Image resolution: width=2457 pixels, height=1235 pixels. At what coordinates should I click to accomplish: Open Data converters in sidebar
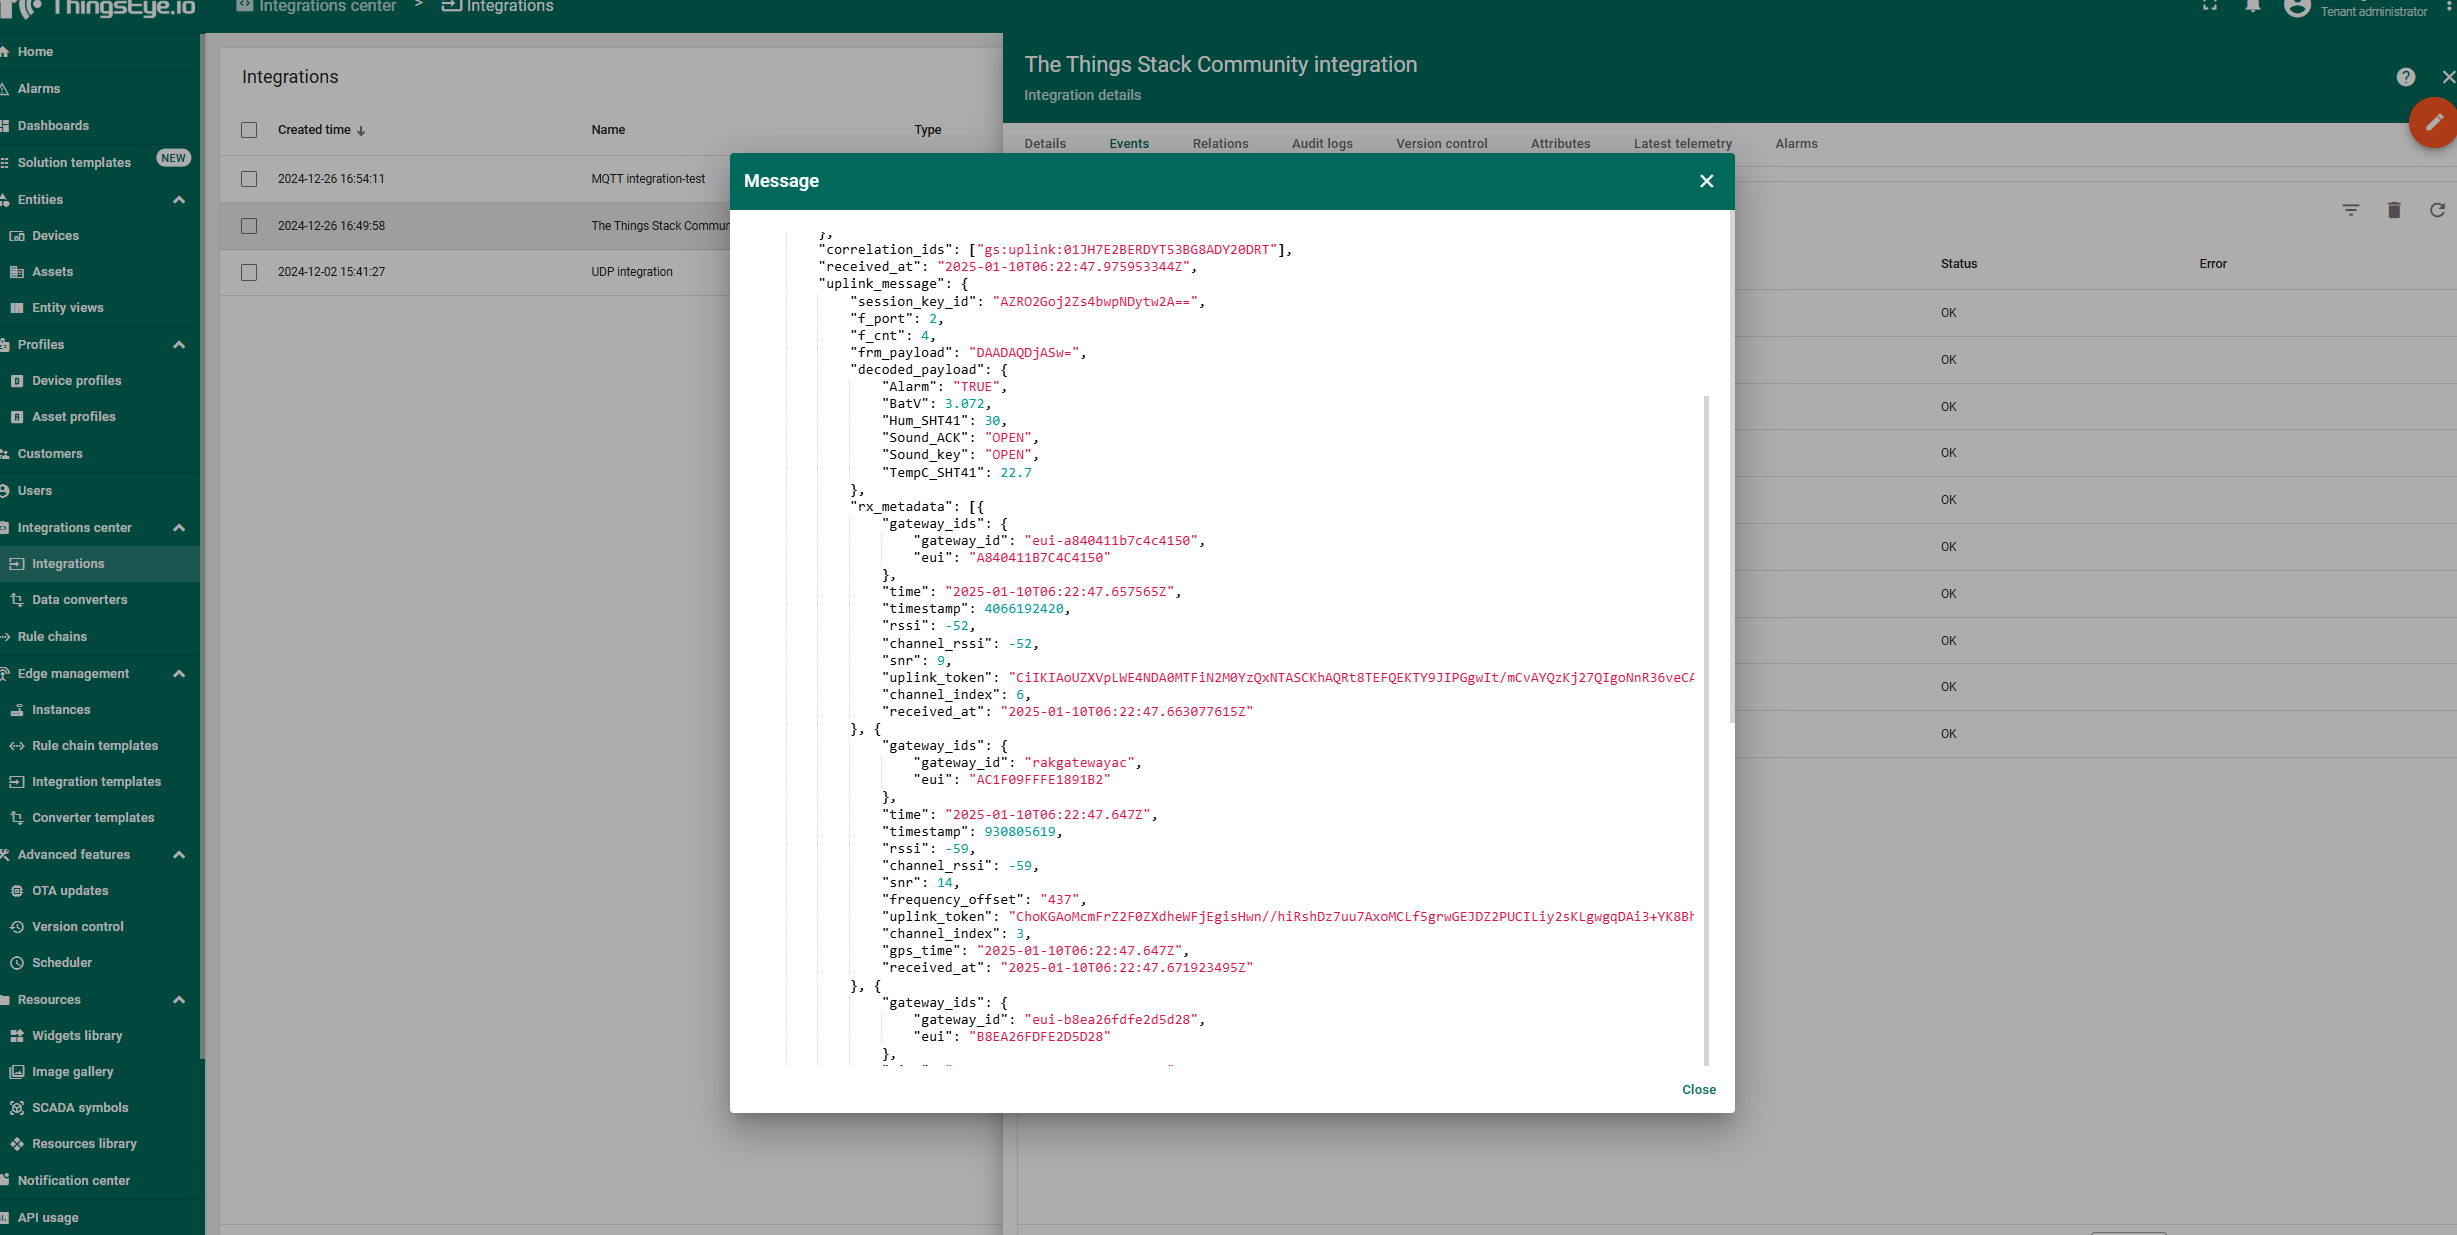tap(79, 600)
